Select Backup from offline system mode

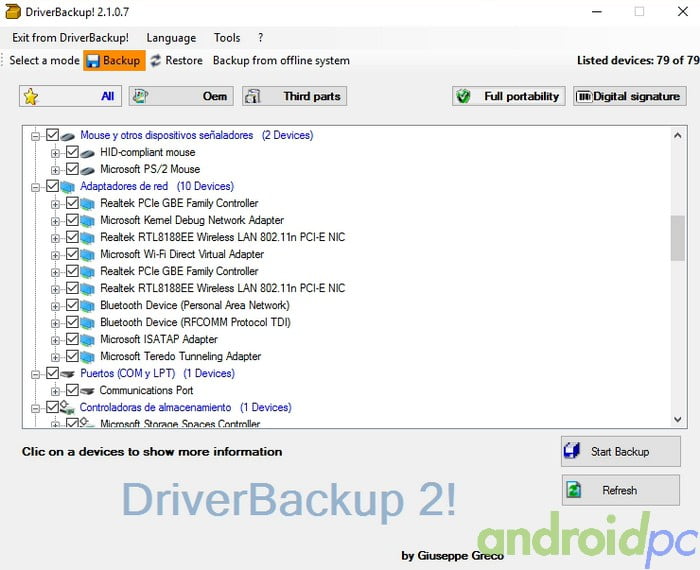pos(281,60)
